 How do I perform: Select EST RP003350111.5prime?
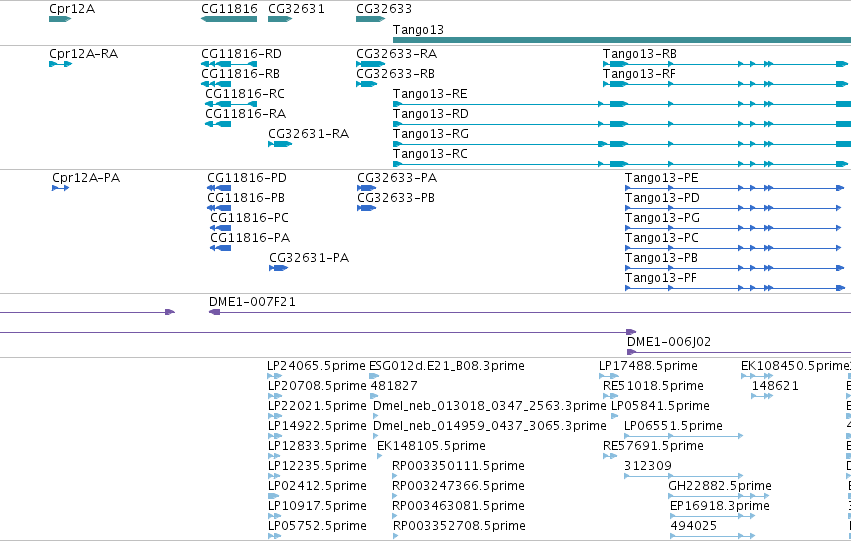click(458, 467)
